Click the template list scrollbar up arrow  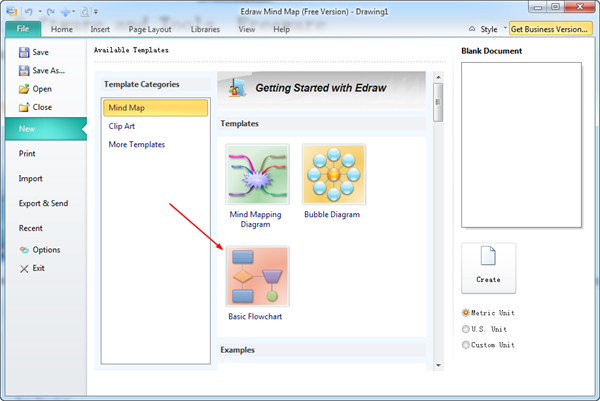[438, 77]
